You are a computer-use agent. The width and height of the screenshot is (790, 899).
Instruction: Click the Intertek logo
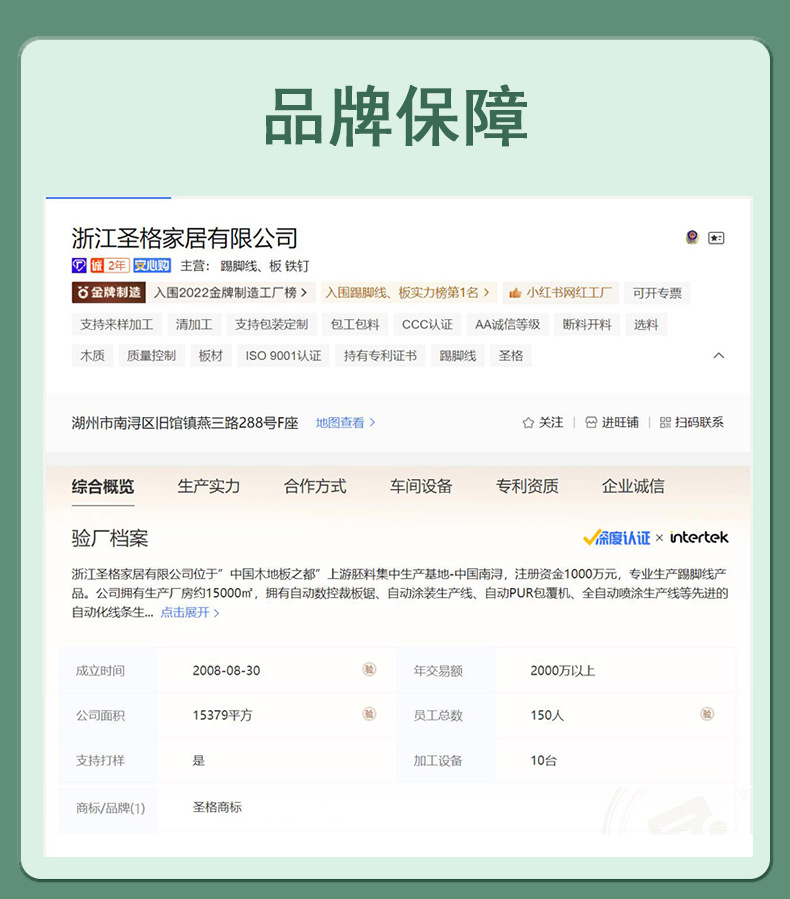(x=699, y=537)
